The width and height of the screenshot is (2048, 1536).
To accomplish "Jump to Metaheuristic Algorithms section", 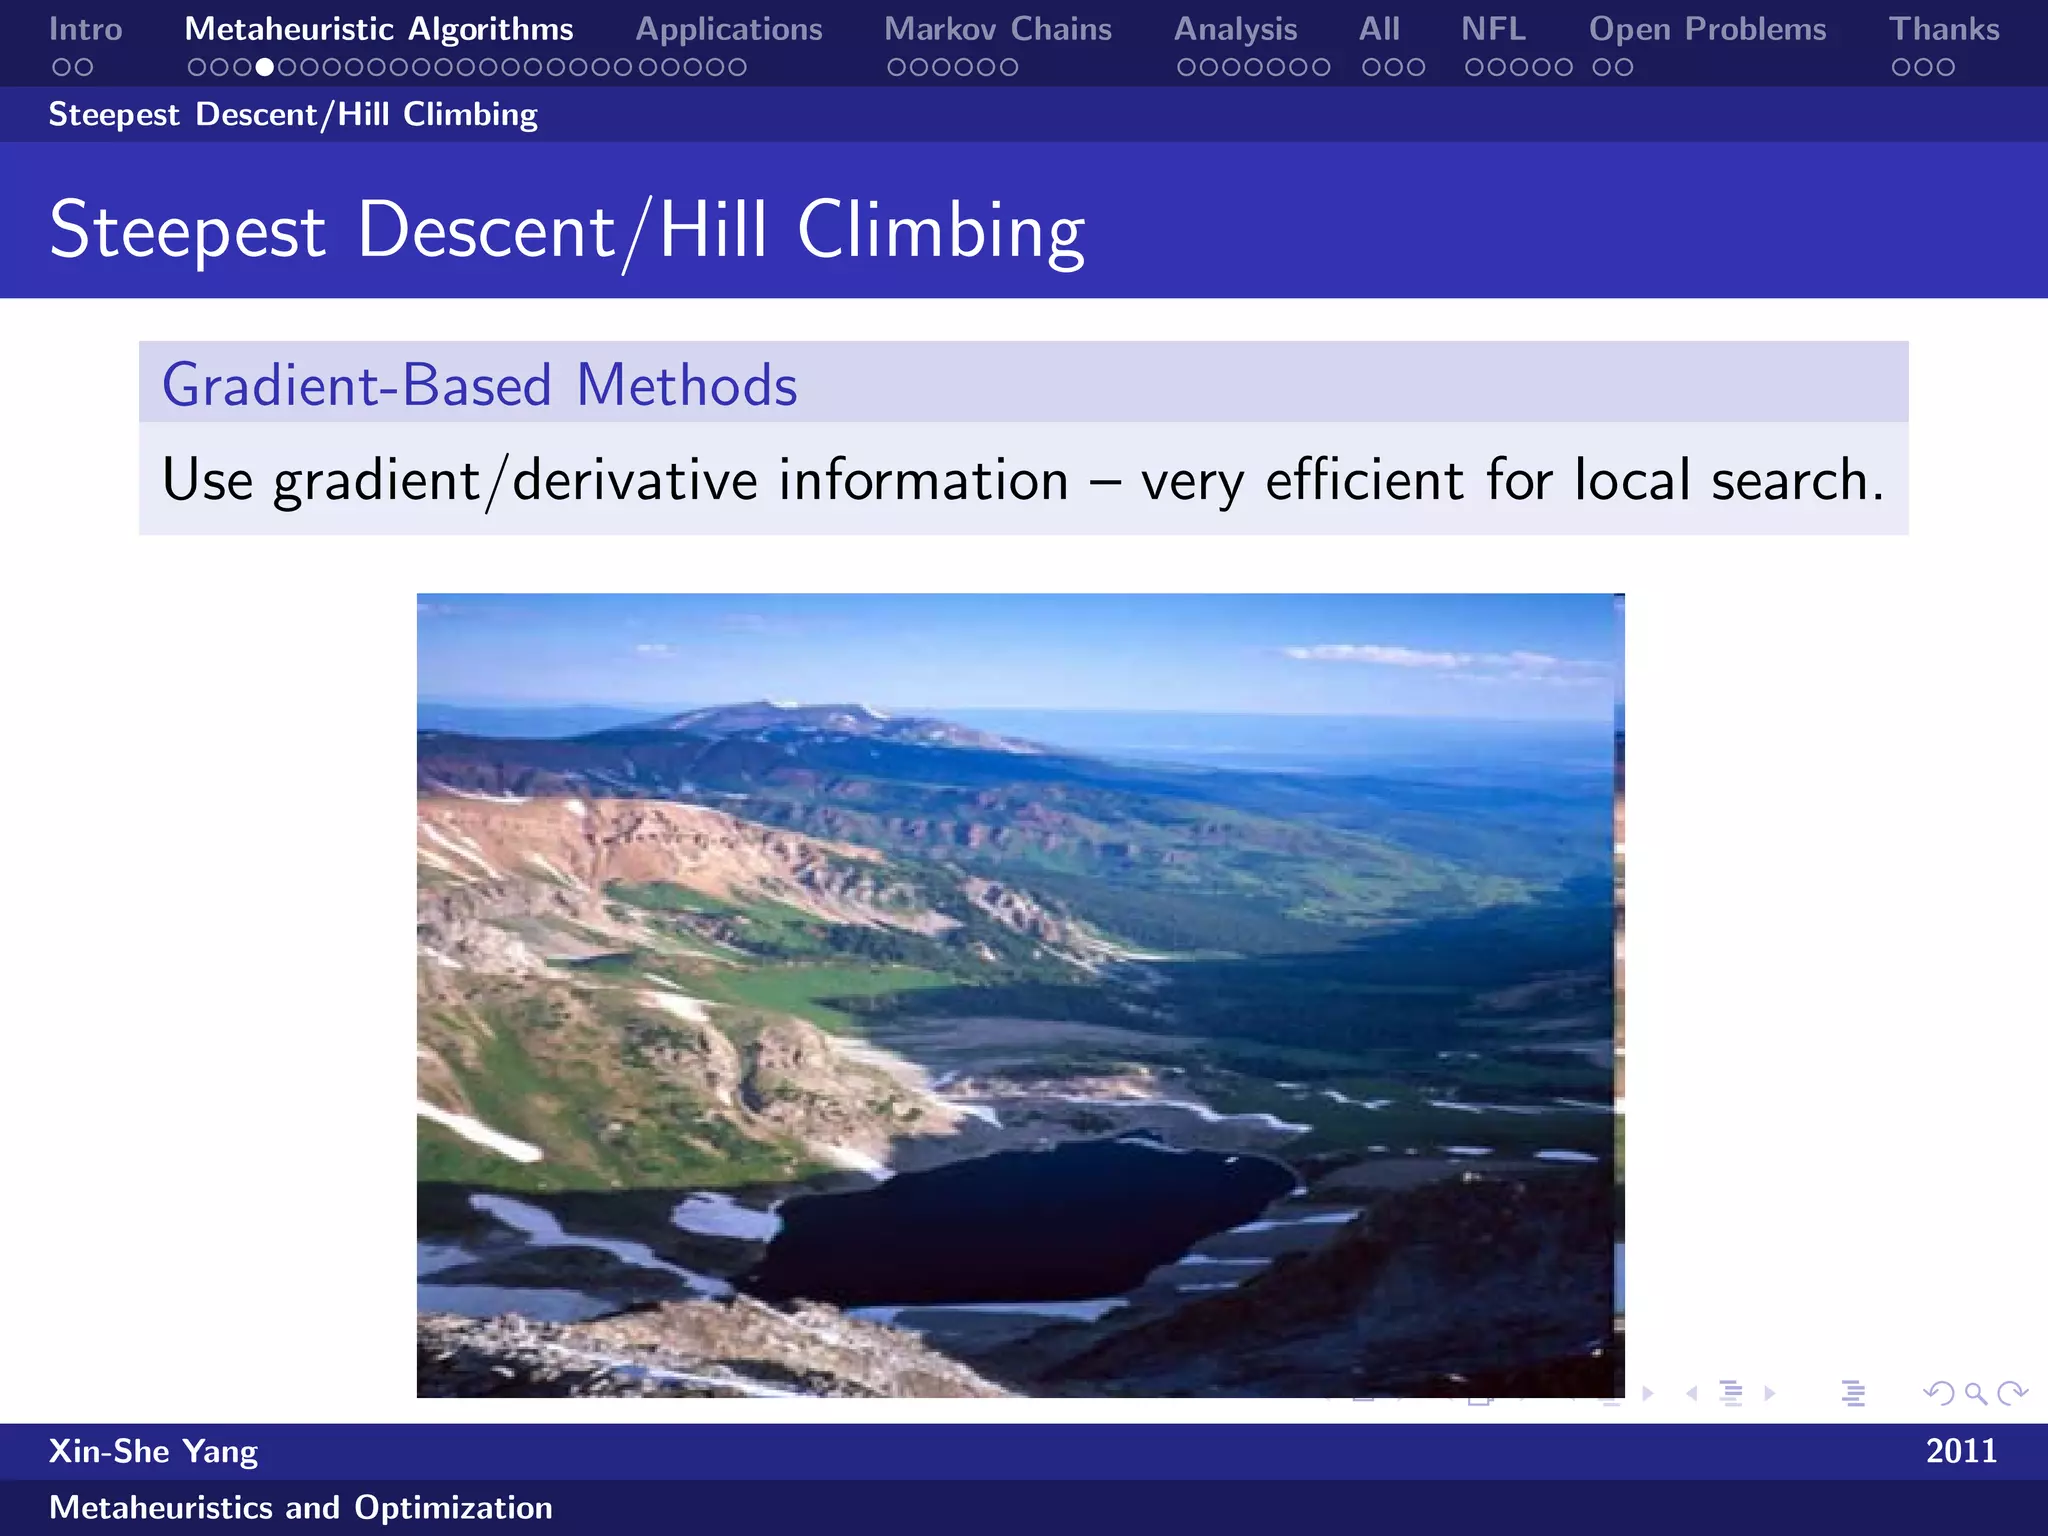I will (379, 30).
